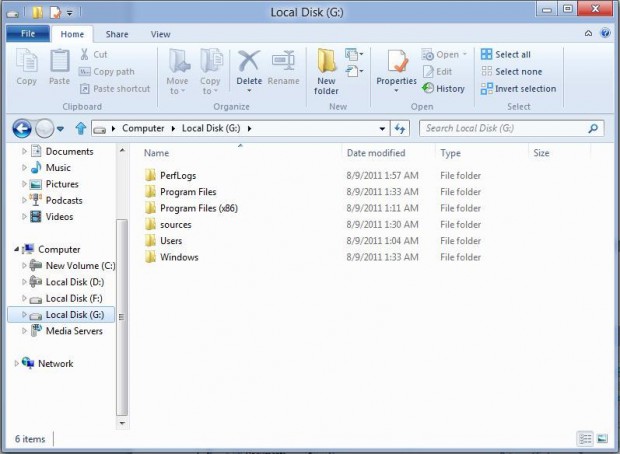Click the Back navigation arrow button
Screen dimensions: 620x454
(x=21, y=128)
